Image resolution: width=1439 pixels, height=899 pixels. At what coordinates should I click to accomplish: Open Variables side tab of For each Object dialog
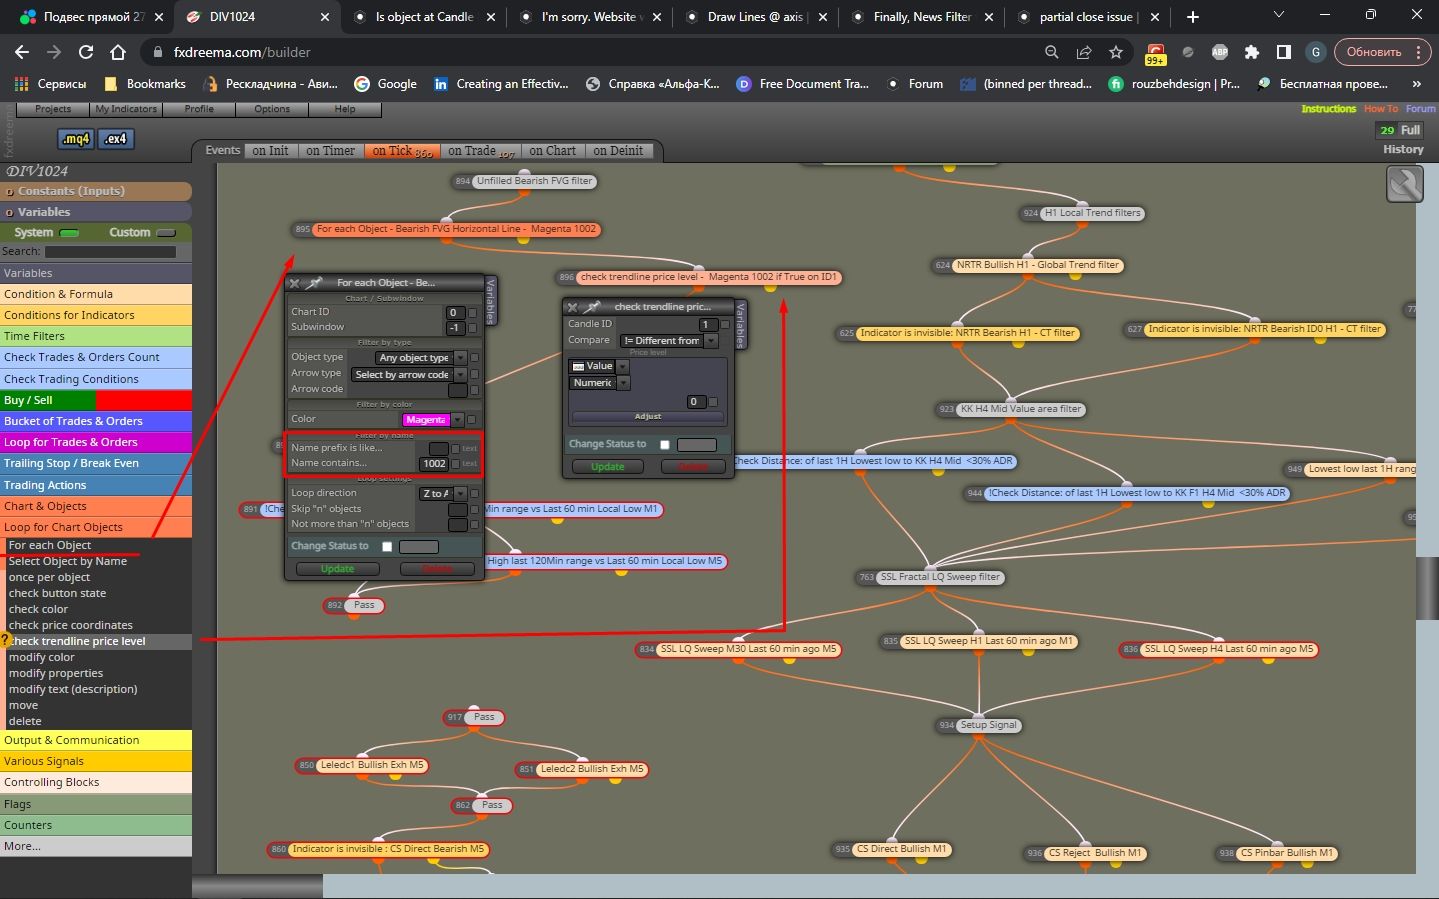490,301
